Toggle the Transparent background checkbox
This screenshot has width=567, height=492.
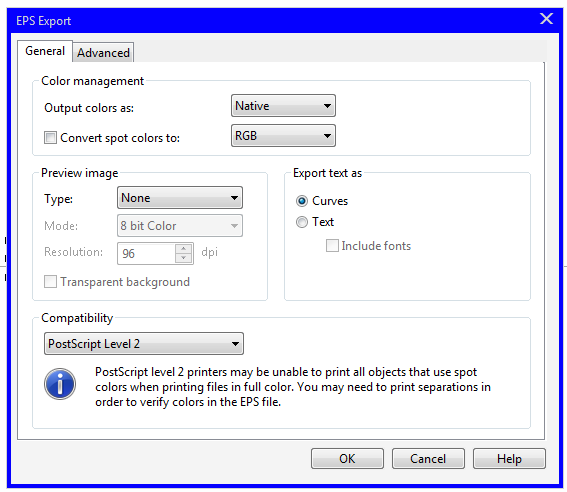(x=50, y=281)
